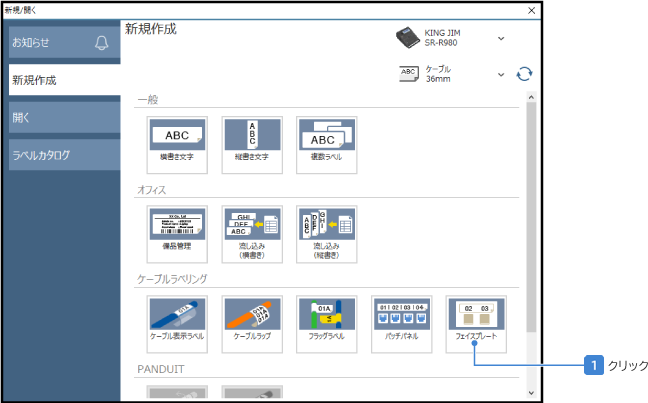
Task: Select the 備品管理 equipment management template
Action: 176,235
